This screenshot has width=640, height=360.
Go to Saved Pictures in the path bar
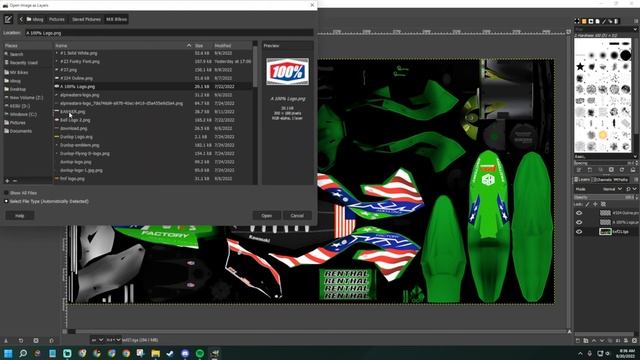86,19
